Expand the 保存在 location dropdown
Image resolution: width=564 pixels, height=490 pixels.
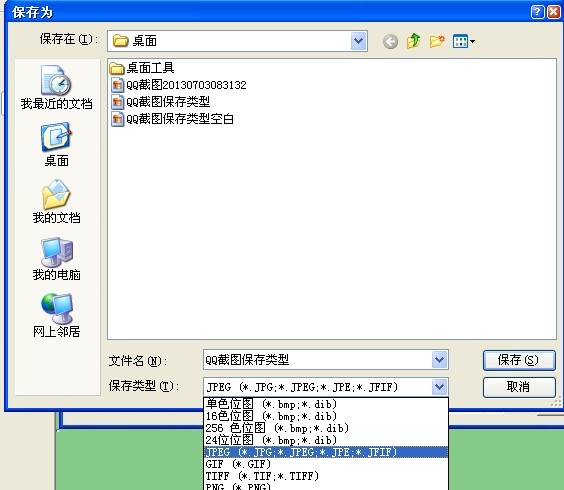coord(359,41)
